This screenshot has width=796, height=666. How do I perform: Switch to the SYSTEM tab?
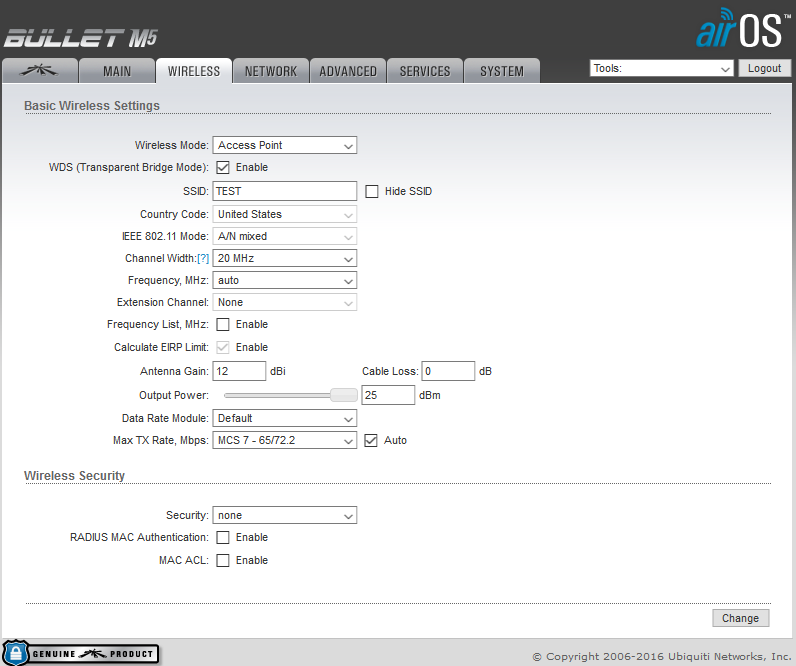click(502, 71)
